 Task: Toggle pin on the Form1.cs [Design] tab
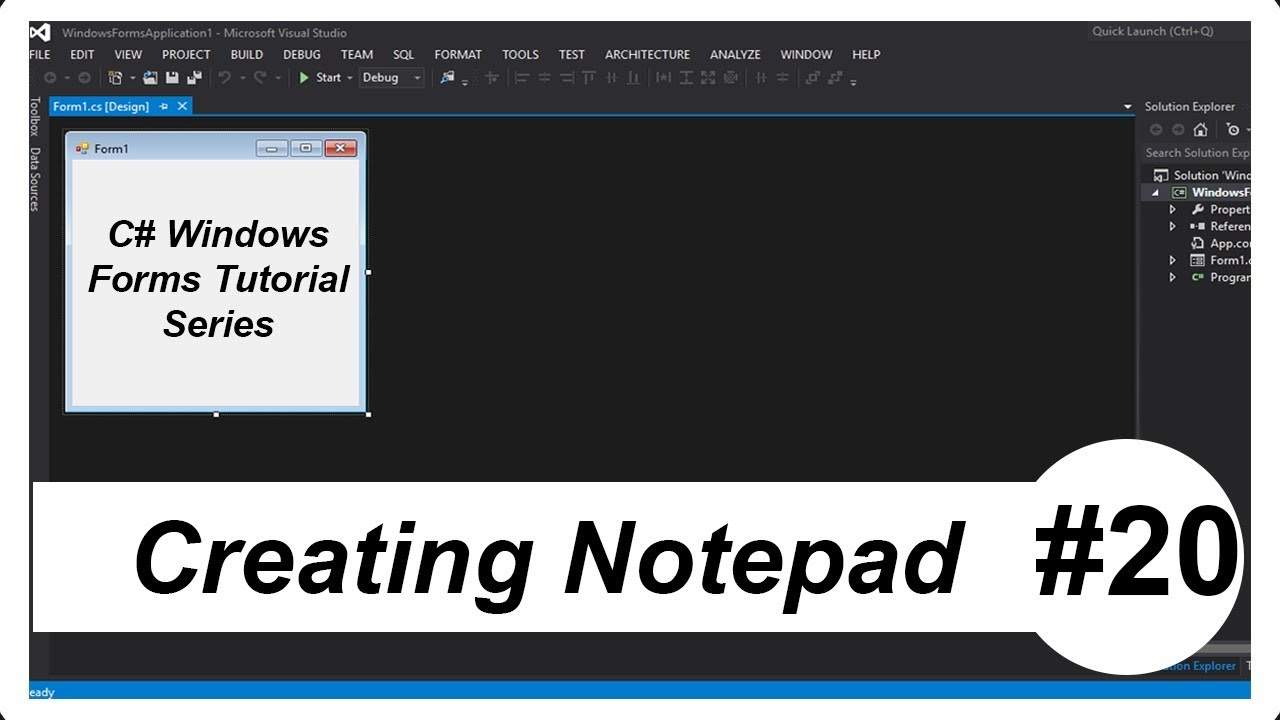point(164,106)
